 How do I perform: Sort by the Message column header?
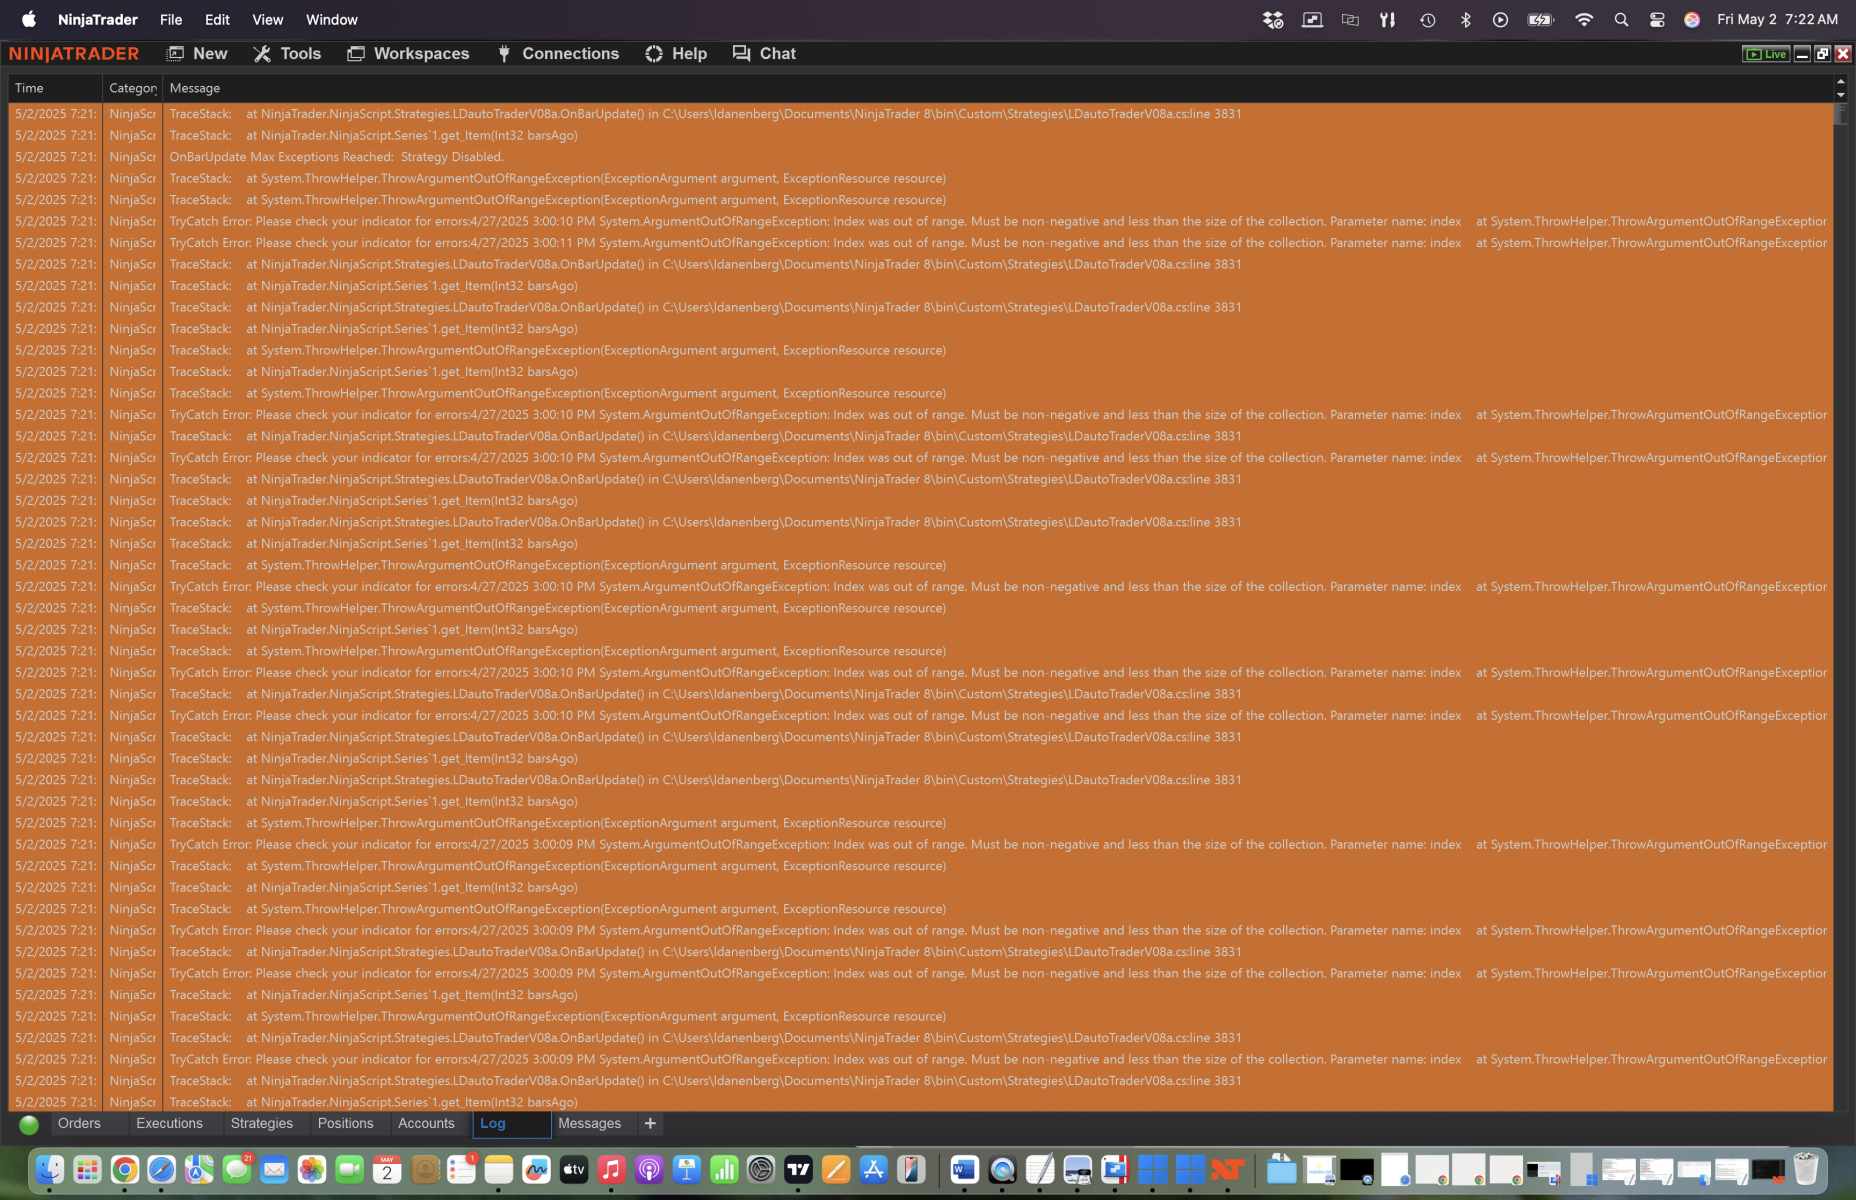point(997,88)
